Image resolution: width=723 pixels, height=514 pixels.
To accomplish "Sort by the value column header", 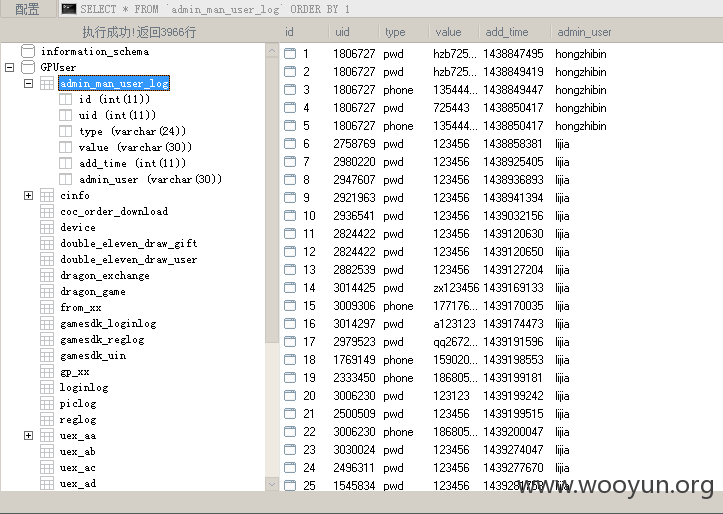I will tap(454, 32).
